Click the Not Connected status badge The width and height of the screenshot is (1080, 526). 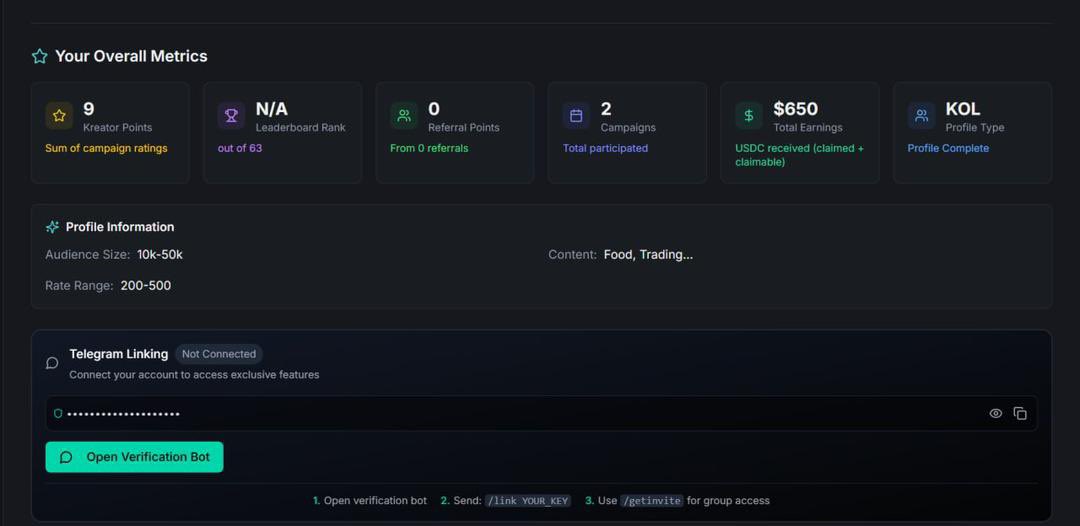tap(218, 354)
